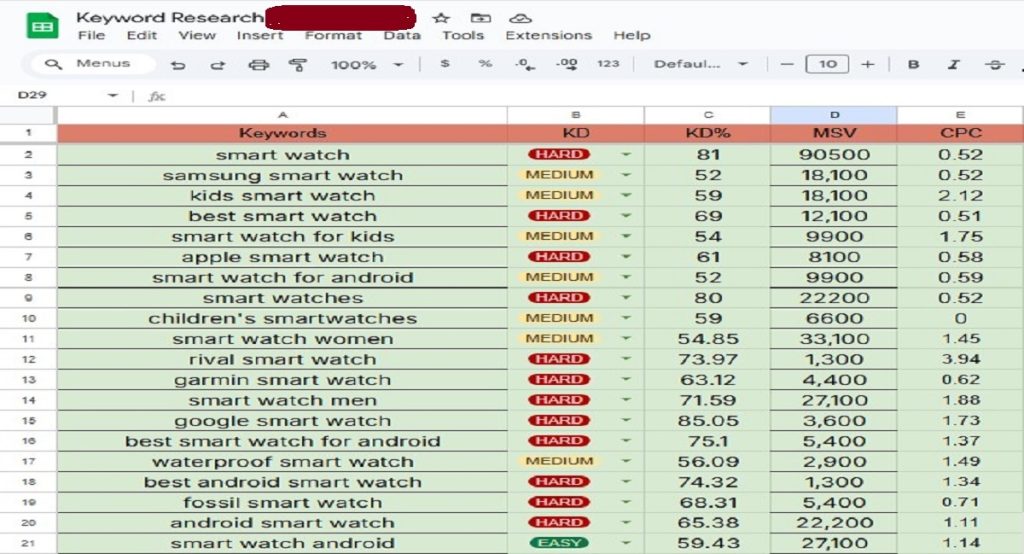1024x554 pixels.
Task: Open the Edit menu
Action: tap(142, 35)
